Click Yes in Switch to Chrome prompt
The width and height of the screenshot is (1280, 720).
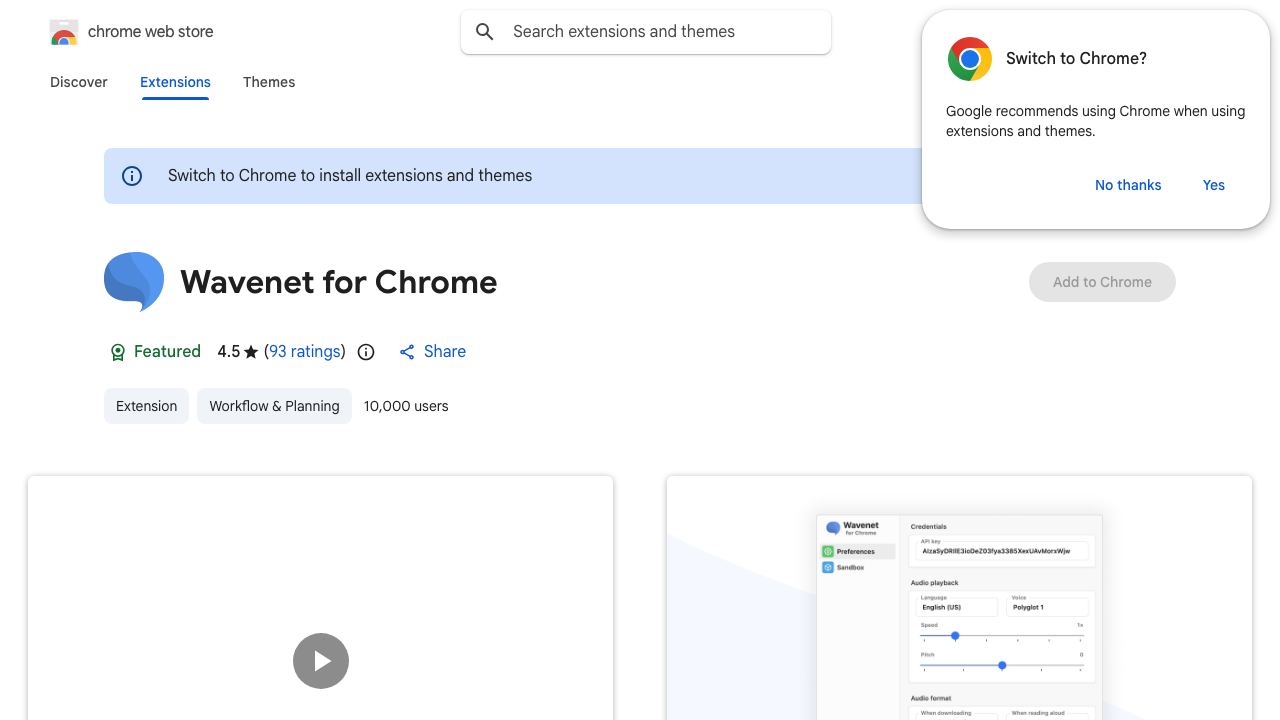(x=1214, y=185)
